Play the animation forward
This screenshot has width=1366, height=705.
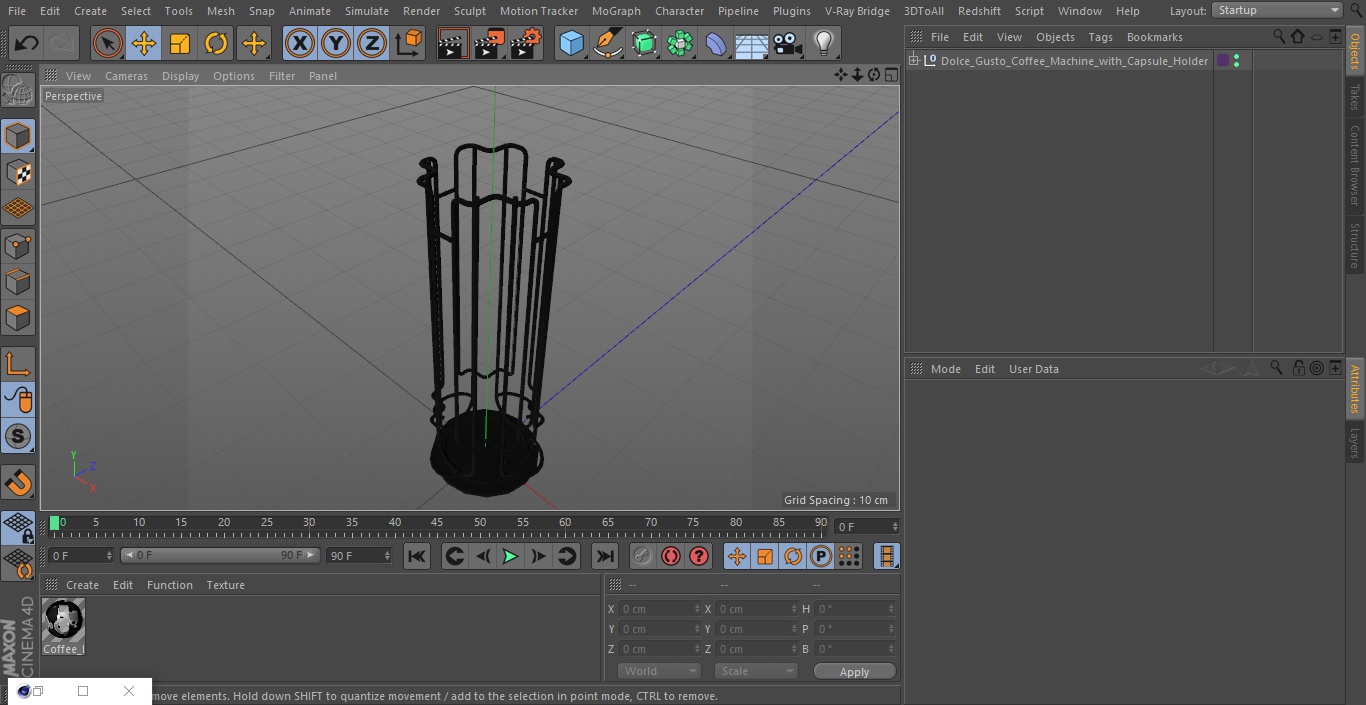click(x=510, y=556)
